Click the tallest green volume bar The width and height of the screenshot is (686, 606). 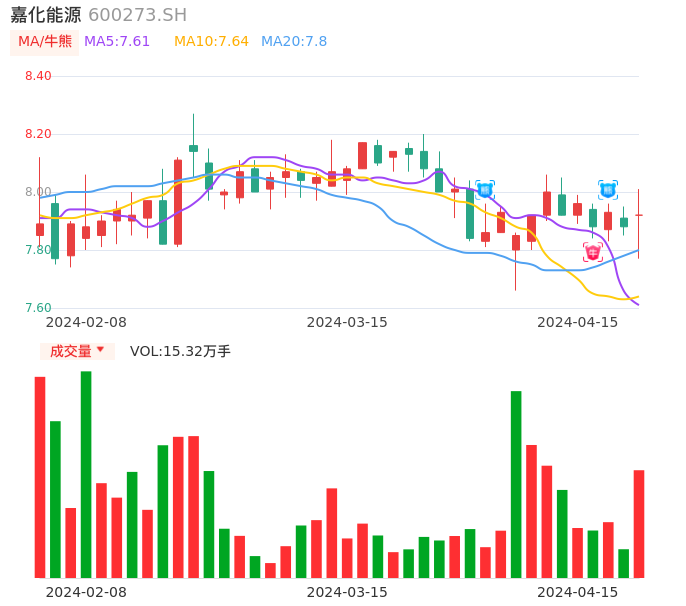click(x=86, y=474)
